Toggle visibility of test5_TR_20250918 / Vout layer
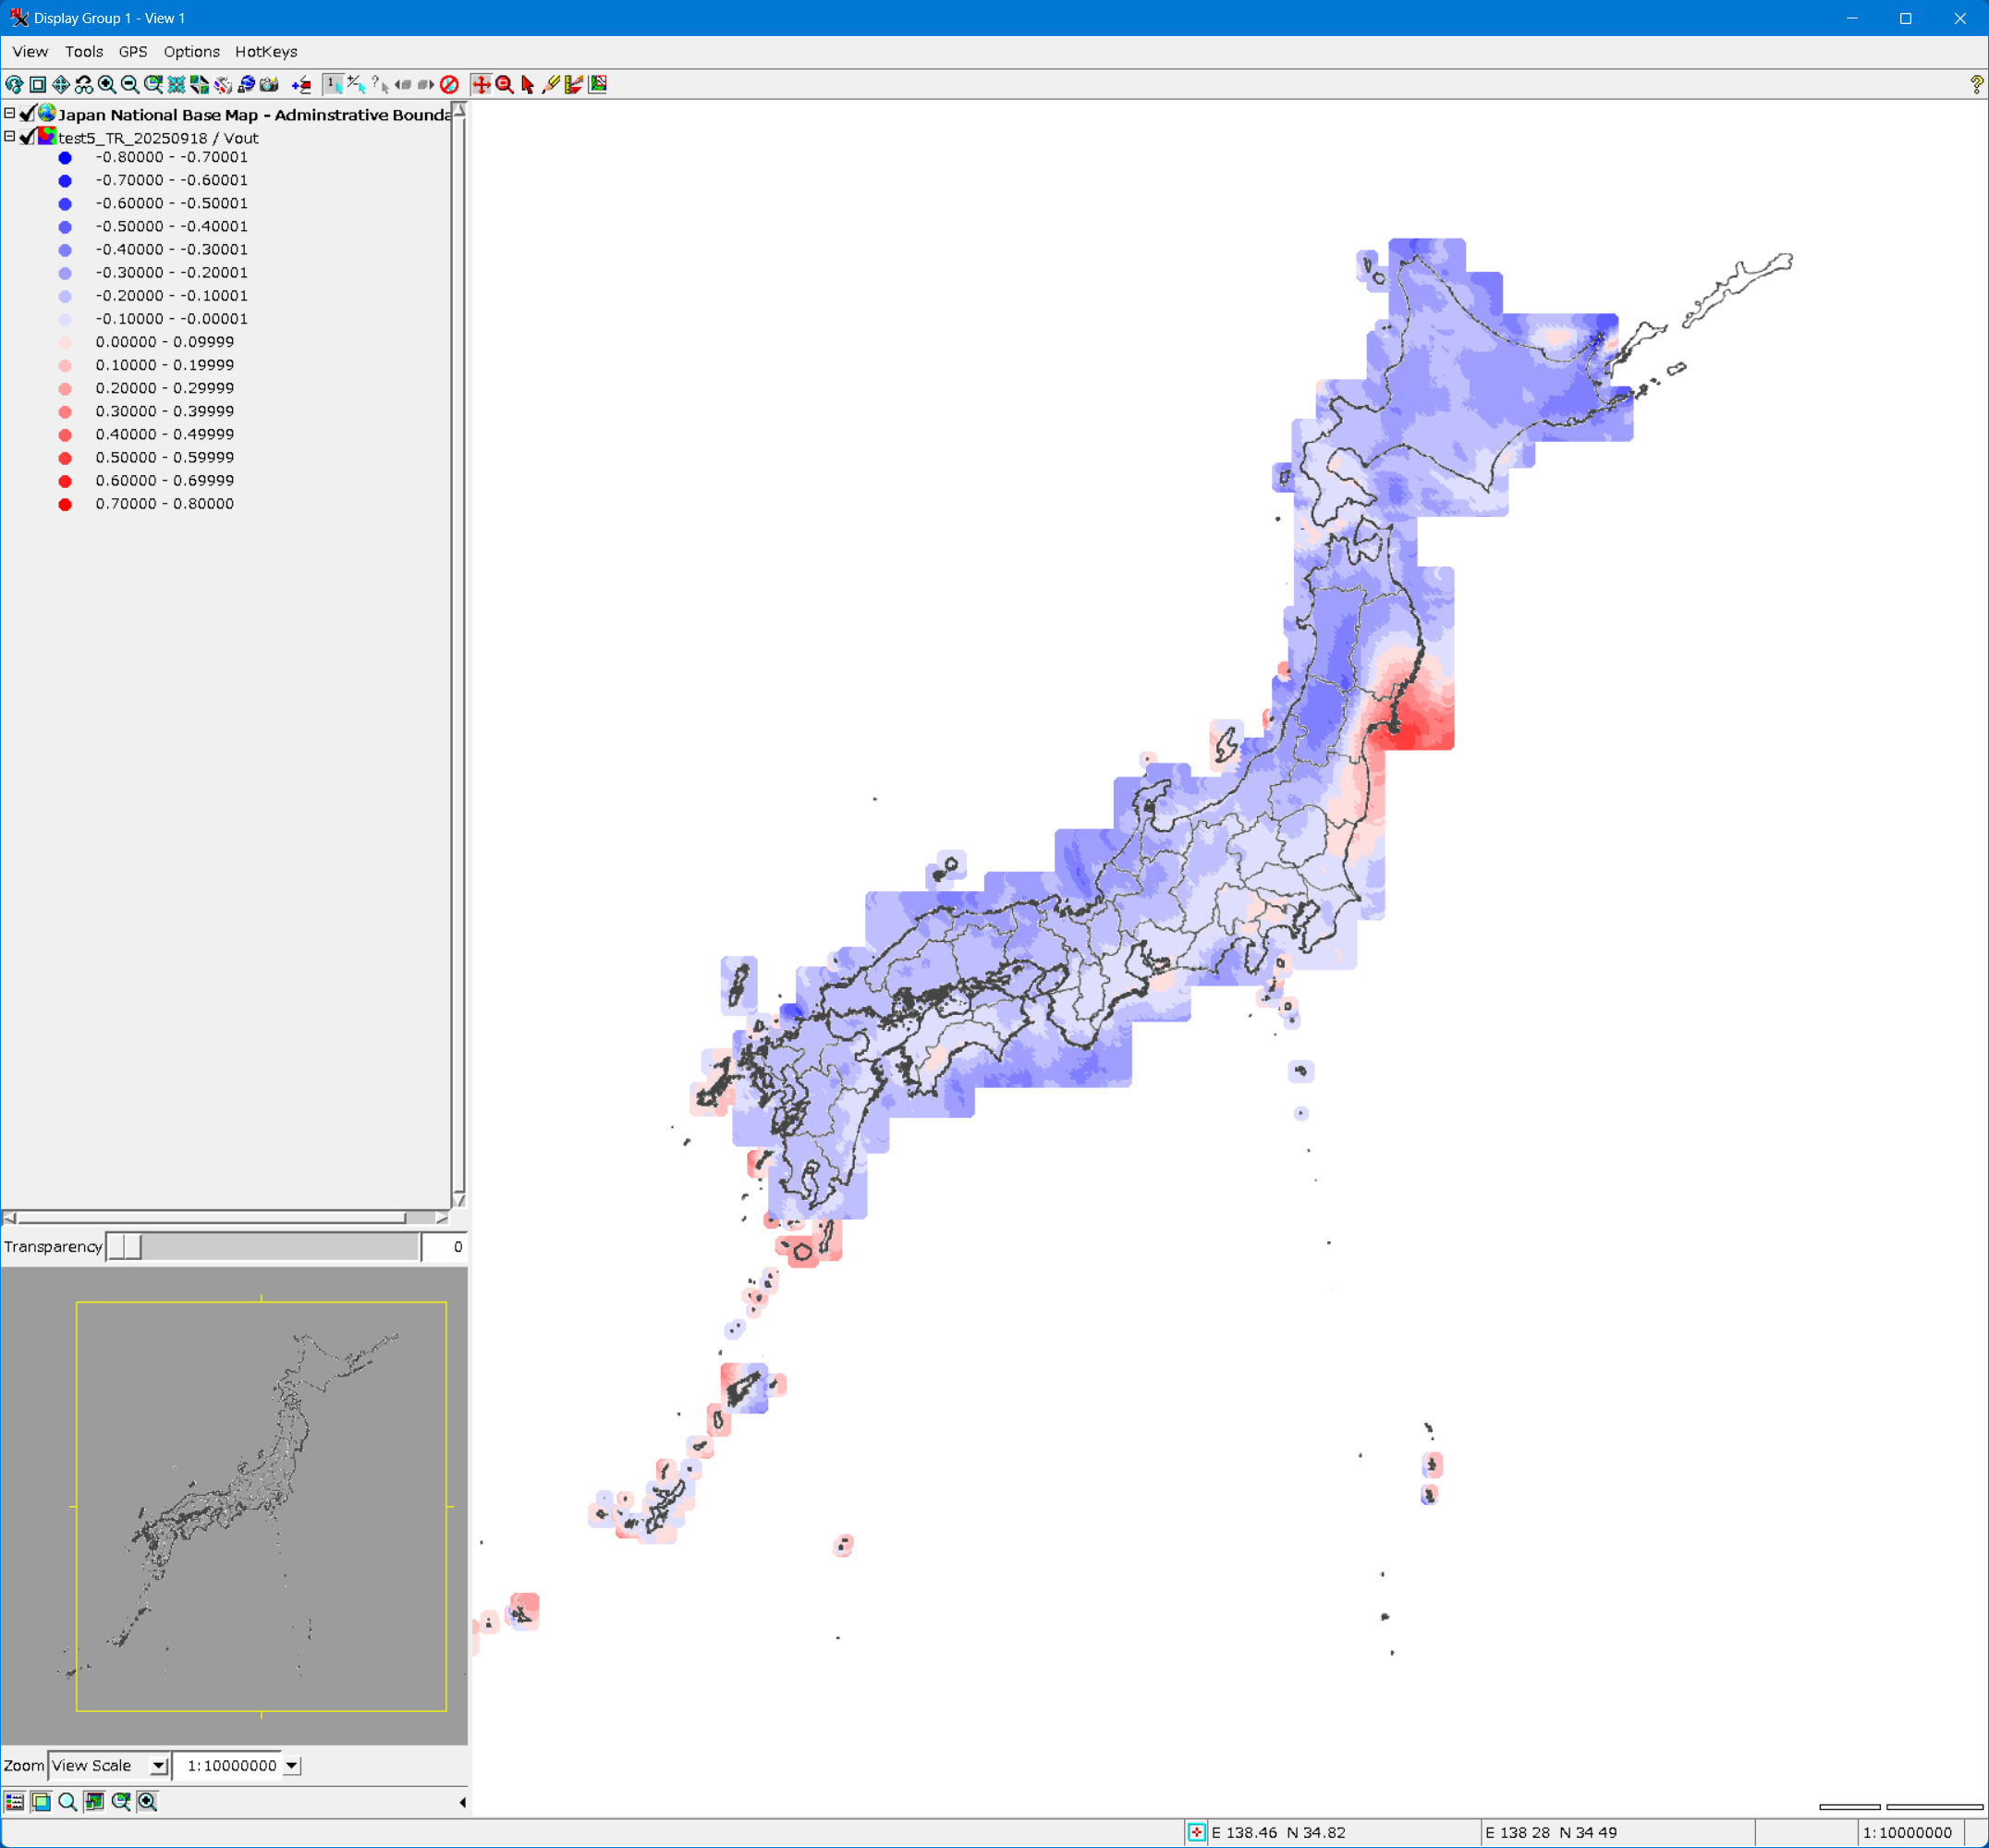 click(28, 137)
